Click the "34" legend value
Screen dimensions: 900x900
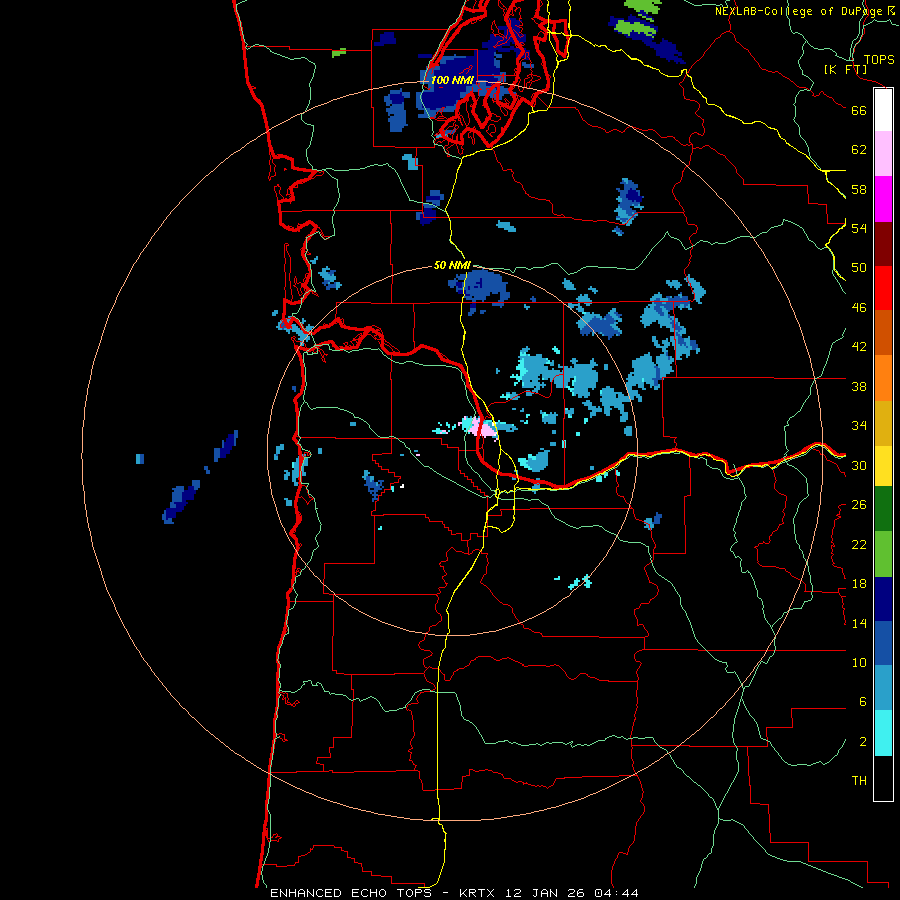click(x=859, y=426)
